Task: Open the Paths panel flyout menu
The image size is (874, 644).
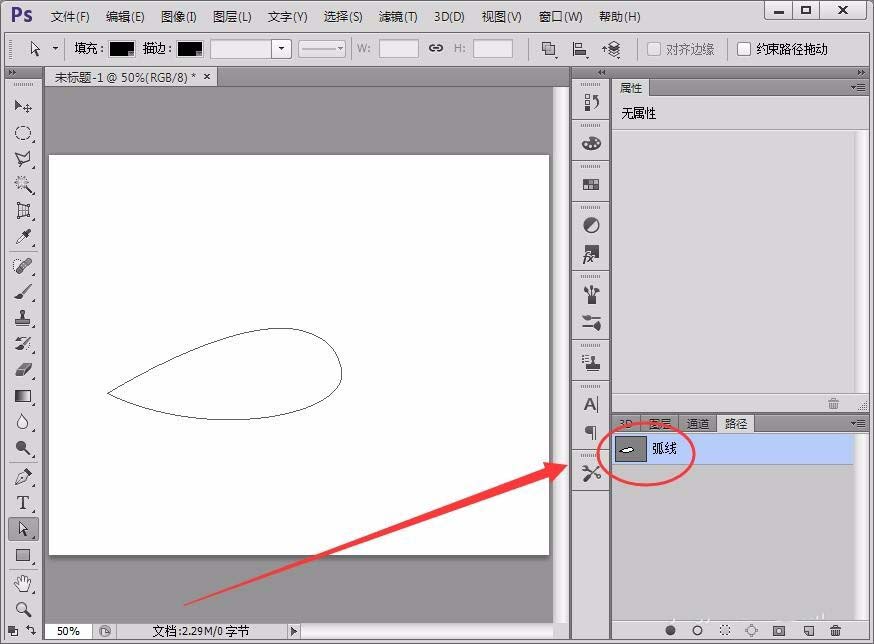Action: (x=860, y=423)
